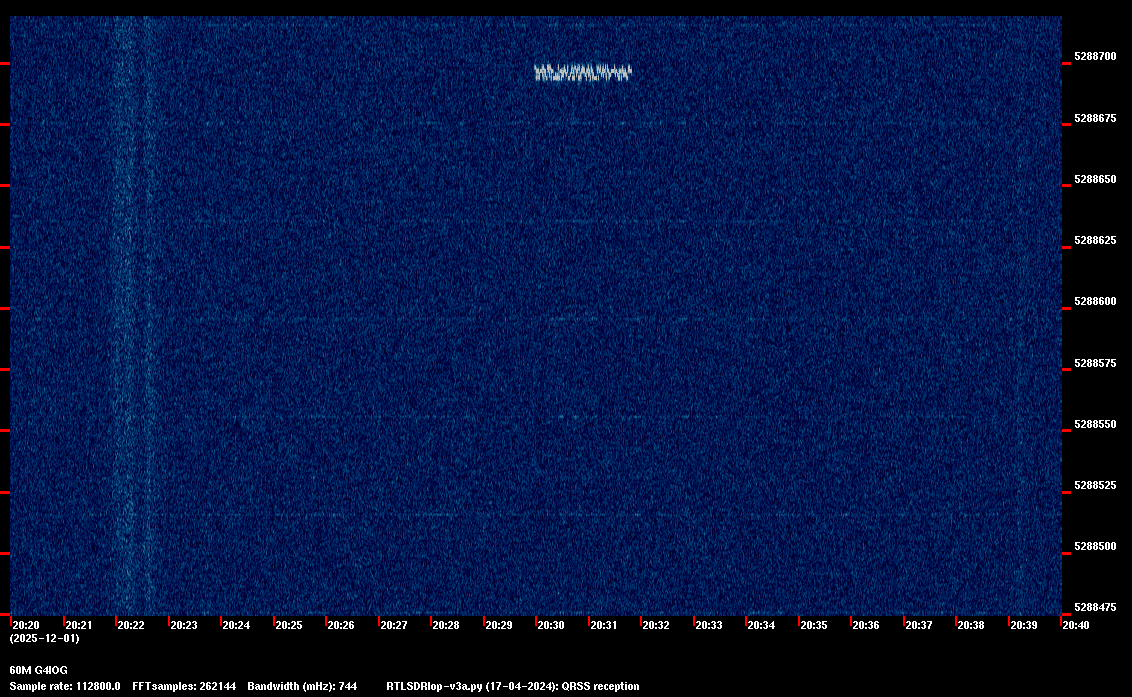Select the 20:33 time label
1132x697 pixels.
click(708, 625)
